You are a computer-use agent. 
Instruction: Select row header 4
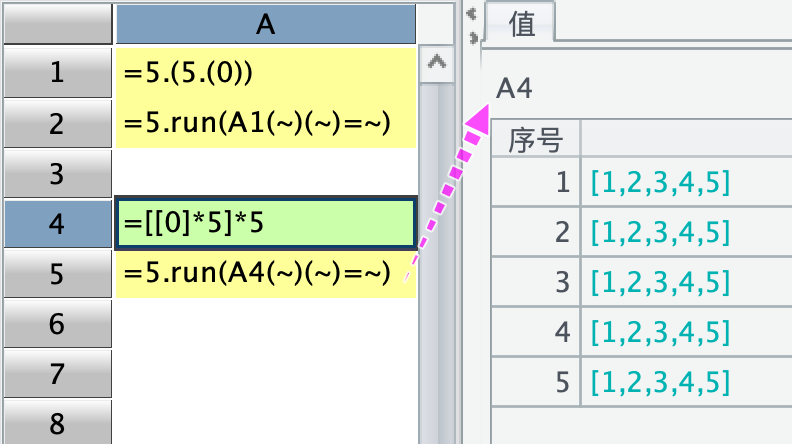coord(58,223)
